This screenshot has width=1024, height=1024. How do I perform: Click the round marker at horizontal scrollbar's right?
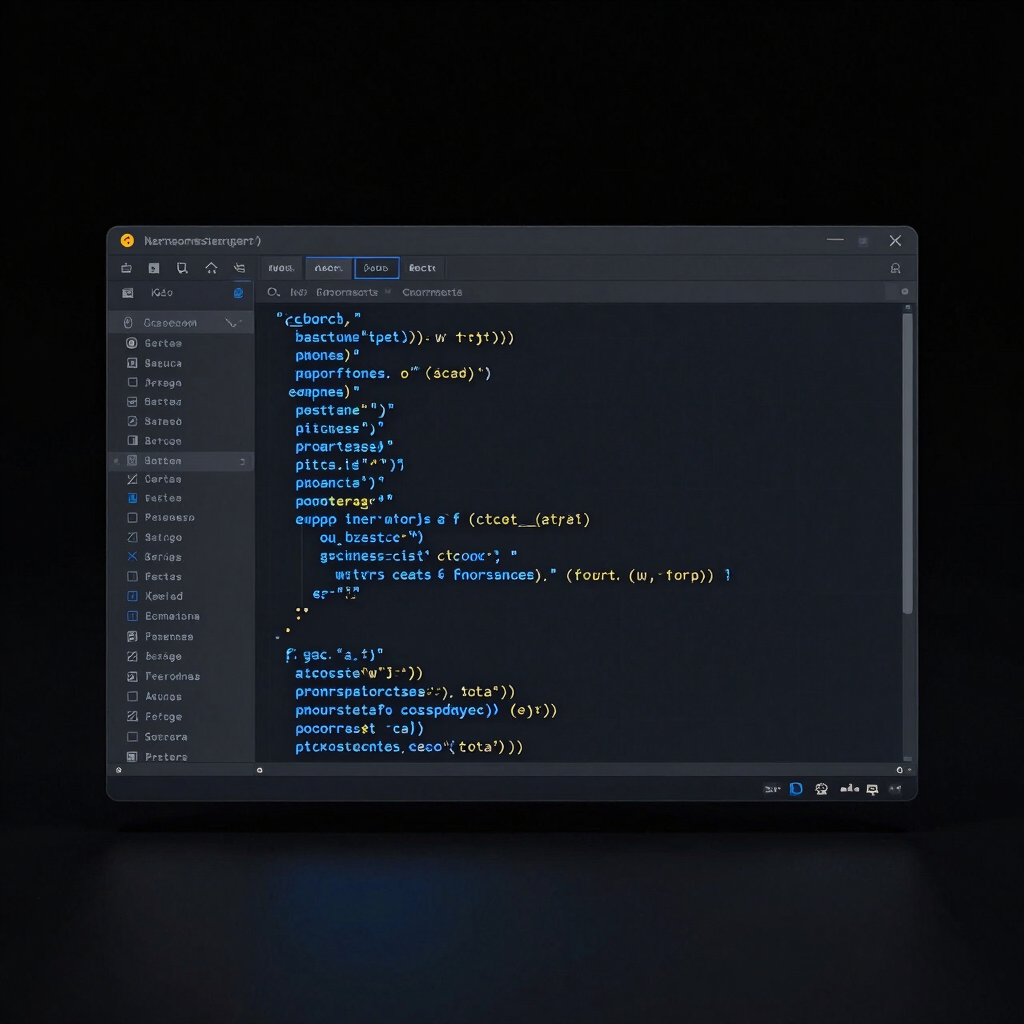click(x=899, y=770)
